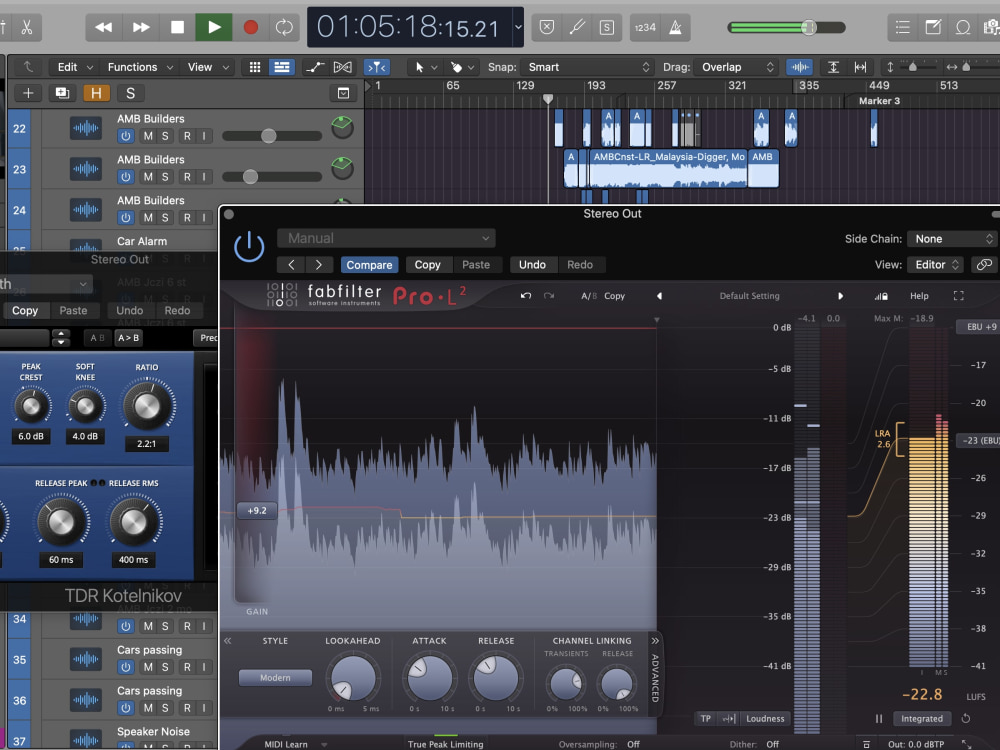
Task: Open the View menu in Tracks area
Action: tap(208, 67)
